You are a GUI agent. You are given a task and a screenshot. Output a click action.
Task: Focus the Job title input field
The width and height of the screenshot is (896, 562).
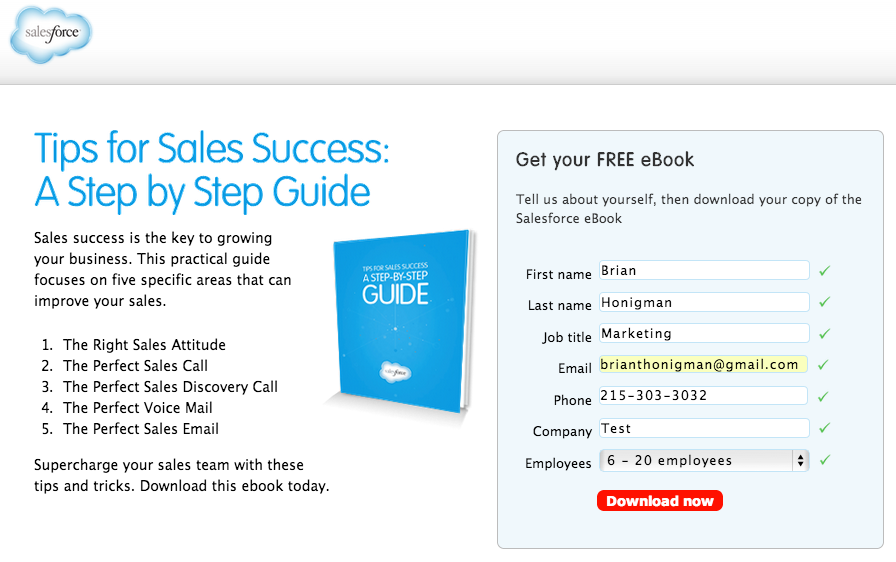(704, 333)
